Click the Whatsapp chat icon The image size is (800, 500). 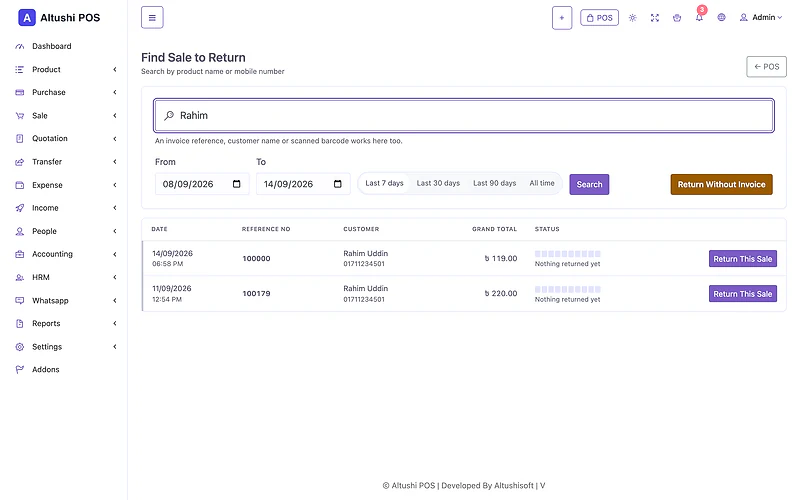tap(19, 301)
